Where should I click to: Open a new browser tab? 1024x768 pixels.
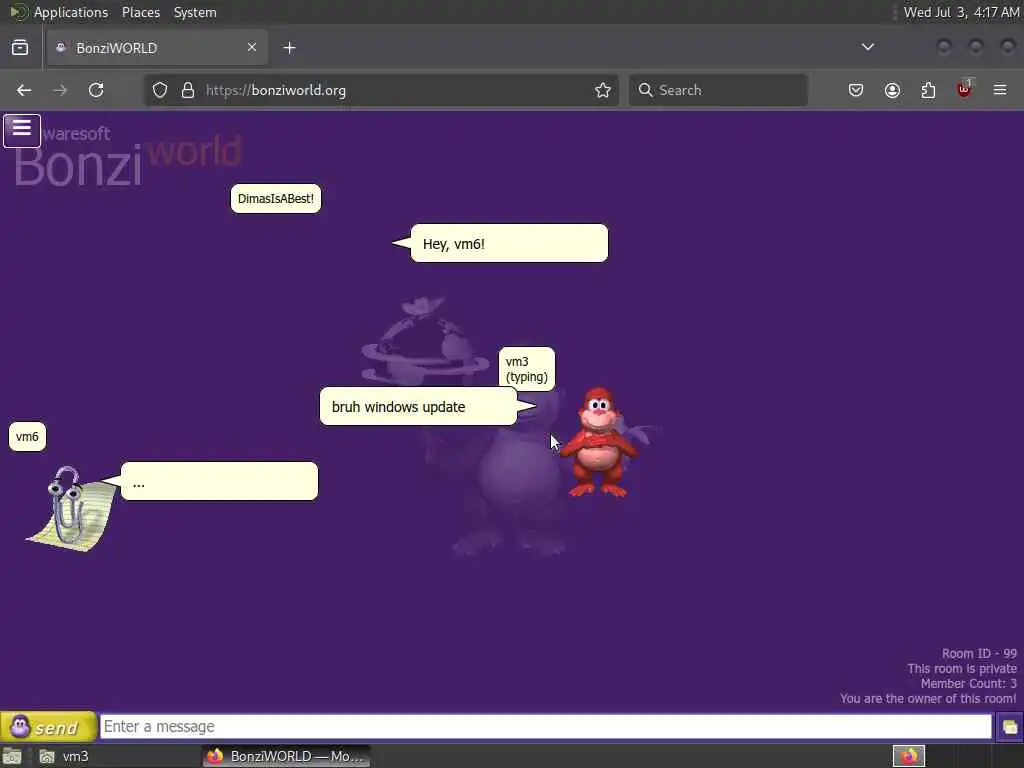pos(289,48)
